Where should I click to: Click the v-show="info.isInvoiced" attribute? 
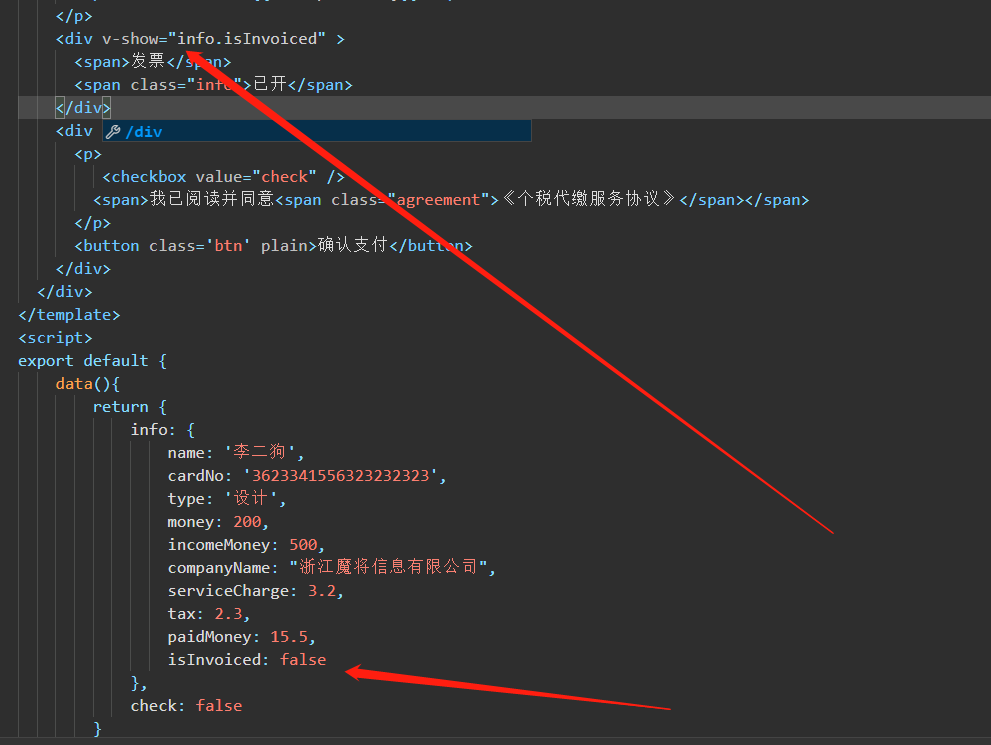pos(198,38)
